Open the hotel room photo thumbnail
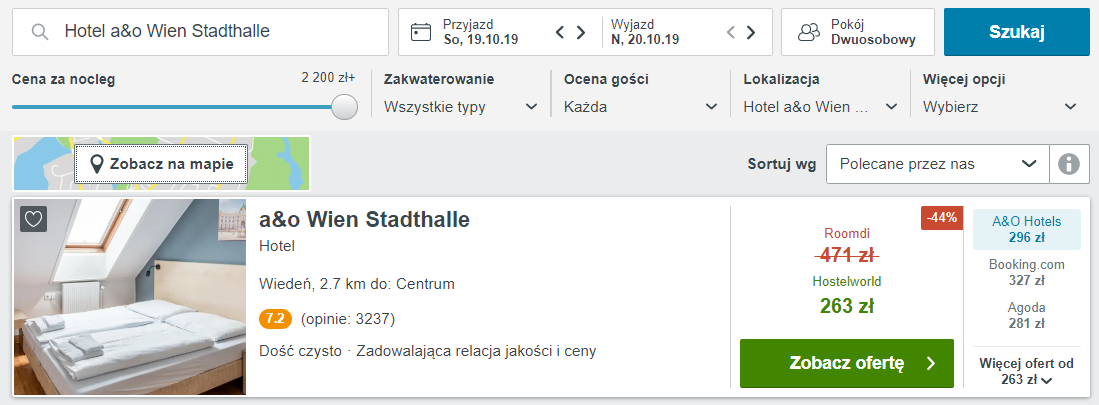The width and height of the screenshot is (1099, 405). (130, 297)
